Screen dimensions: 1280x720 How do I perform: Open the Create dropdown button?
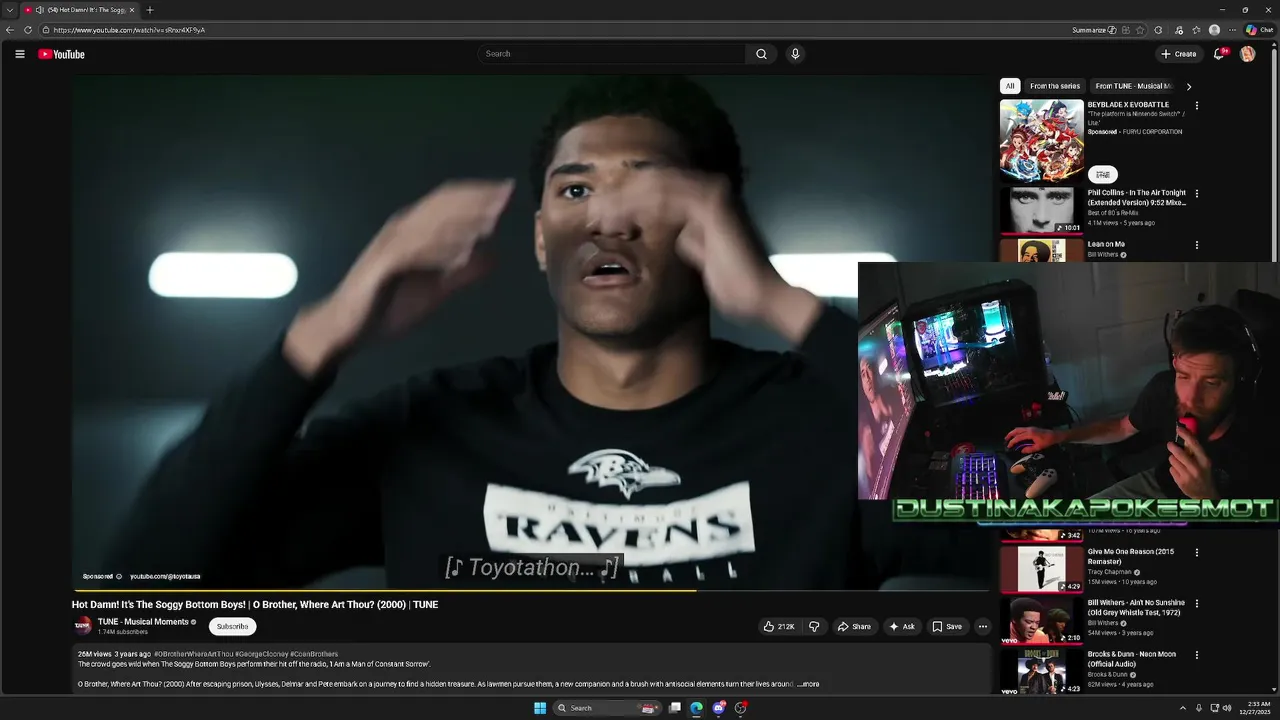point(1179,54)
